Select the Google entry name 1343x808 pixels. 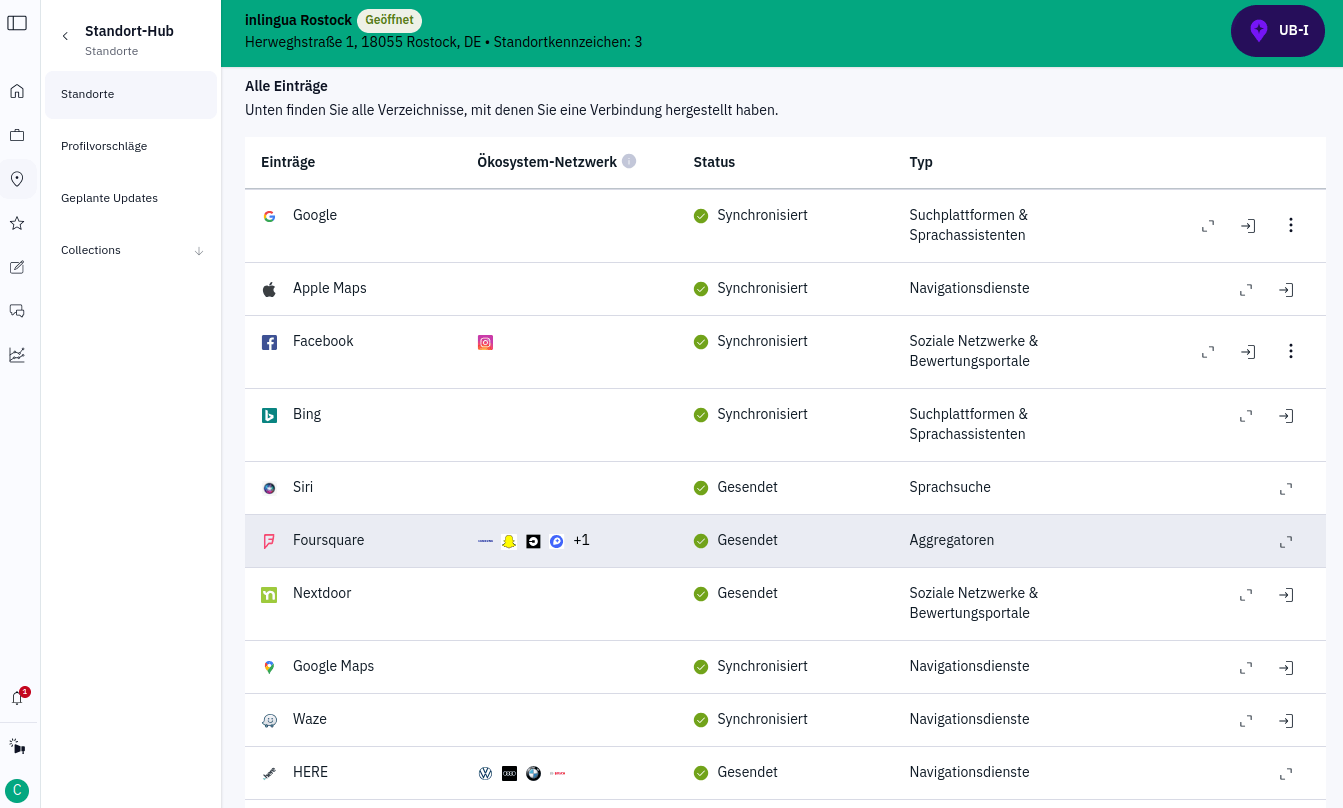315,215
